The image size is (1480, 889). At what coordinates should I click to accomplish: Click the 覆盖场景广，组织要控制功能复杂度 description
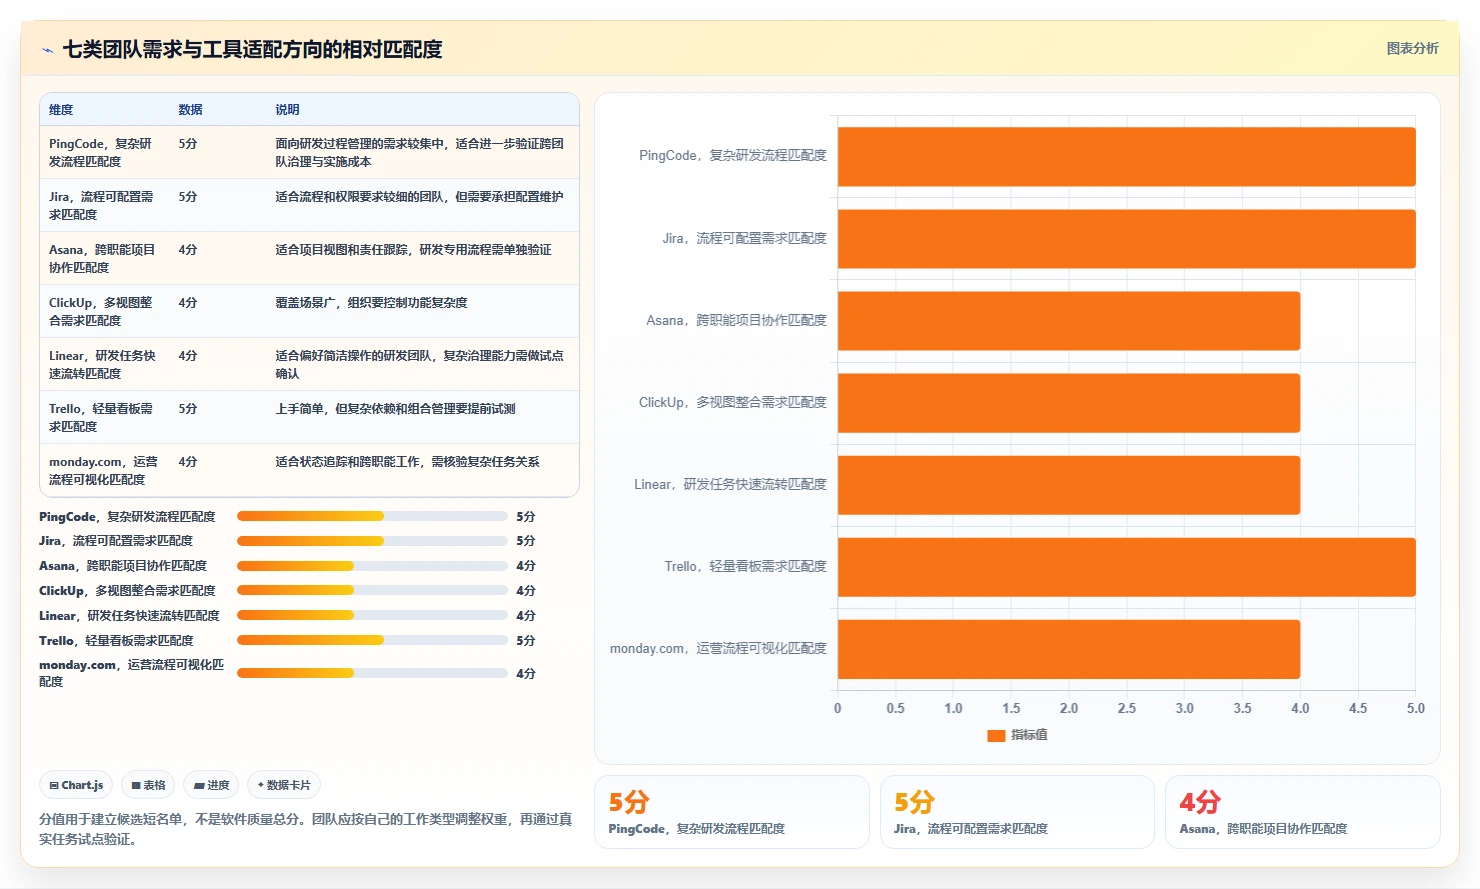pyautogui.click(x=371, y=303)
